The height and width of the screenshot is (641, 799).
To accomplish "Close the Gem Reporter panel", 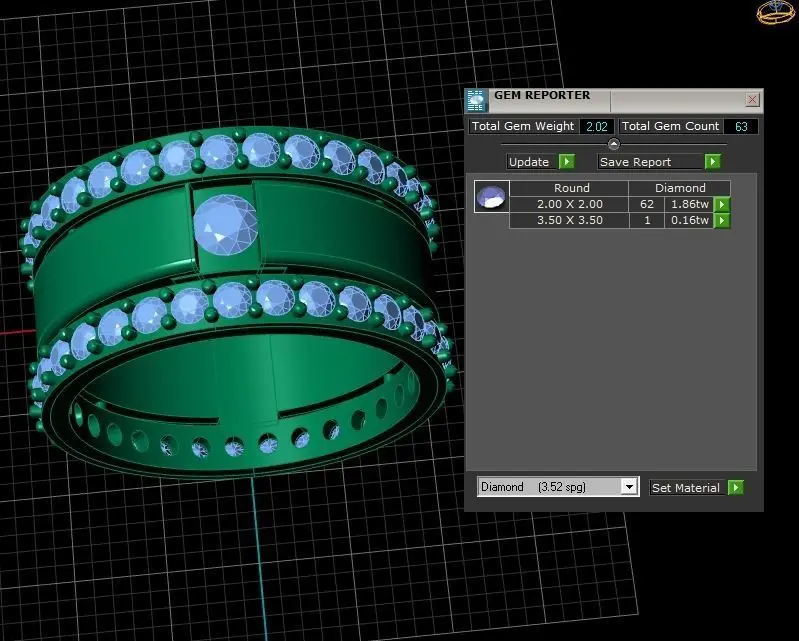I will (752, 99).
